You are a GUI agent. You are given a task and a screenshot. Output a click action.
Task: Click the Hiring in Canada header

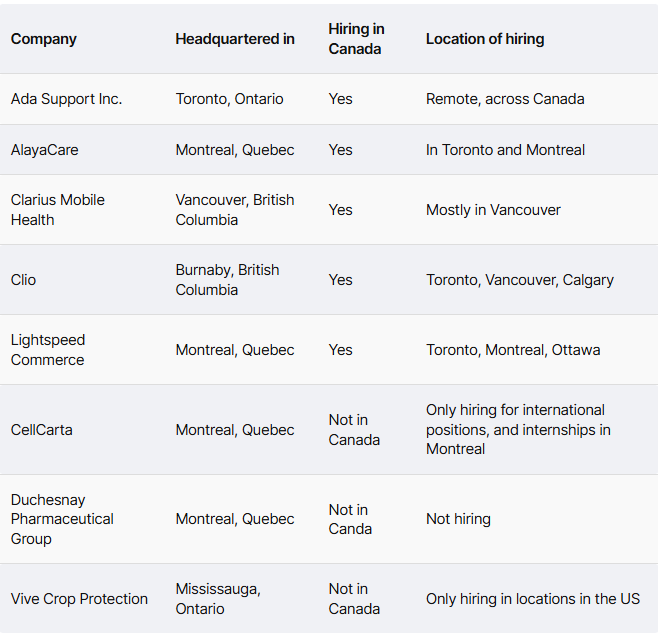355,39
